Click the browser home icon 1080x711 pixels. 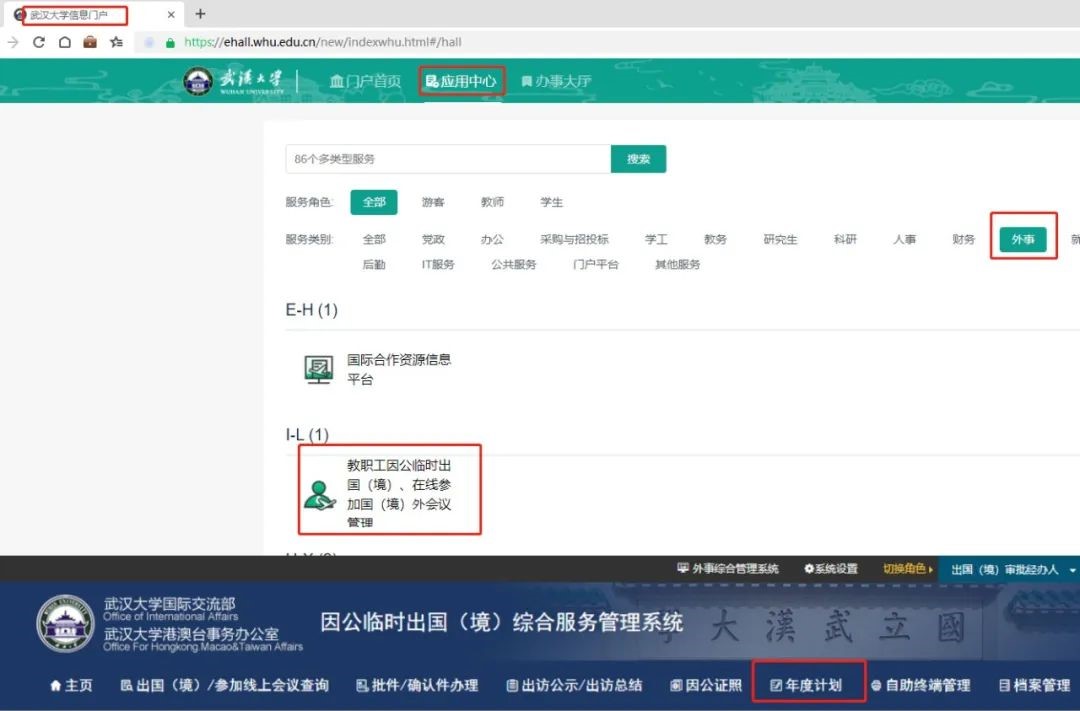tap(65, 42)
